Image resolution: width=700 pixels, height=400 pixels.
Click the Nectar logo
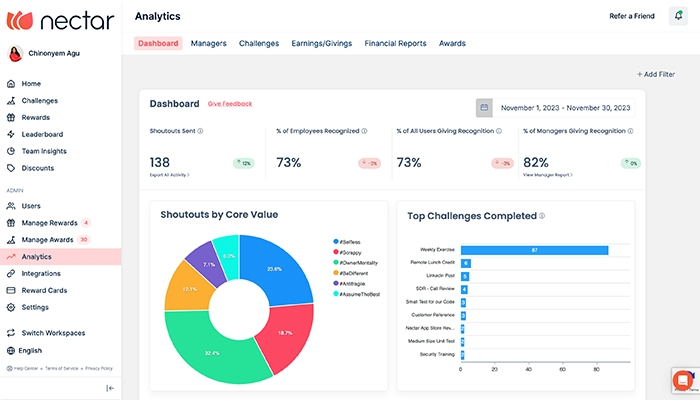coord(60,21)
